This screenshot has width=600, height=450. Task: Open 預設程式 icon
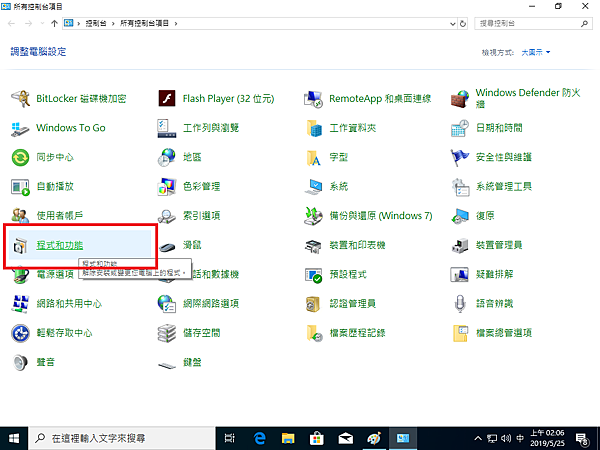(313, 274)
